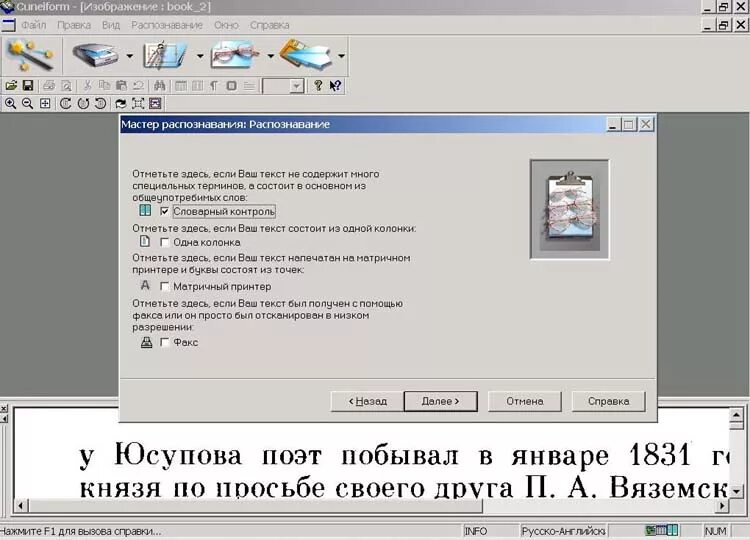
Task: Click the fit-to-window icon next to zoom out
Action: click(x=45, y=103)
